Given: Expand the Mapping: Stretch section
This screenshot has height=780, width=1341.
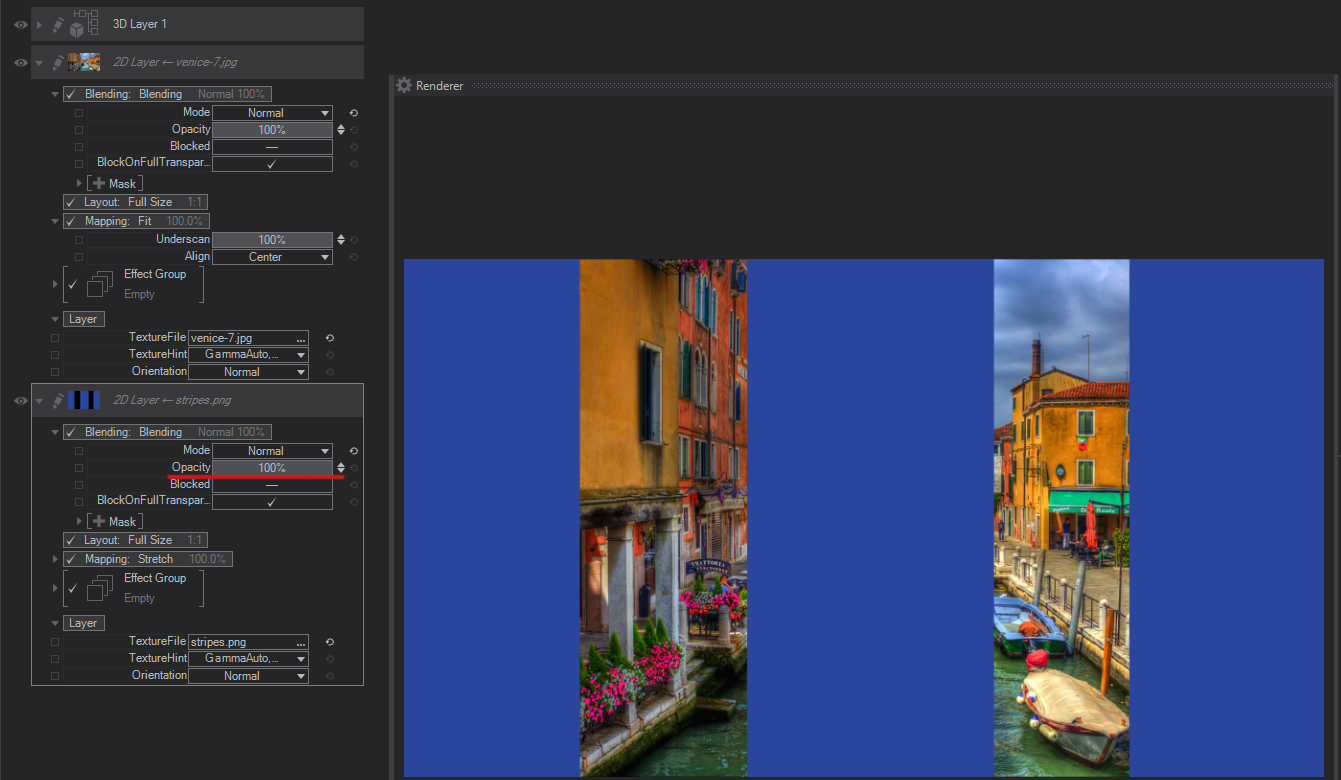Looking at the screenshot, I should (x=55, y=559).
